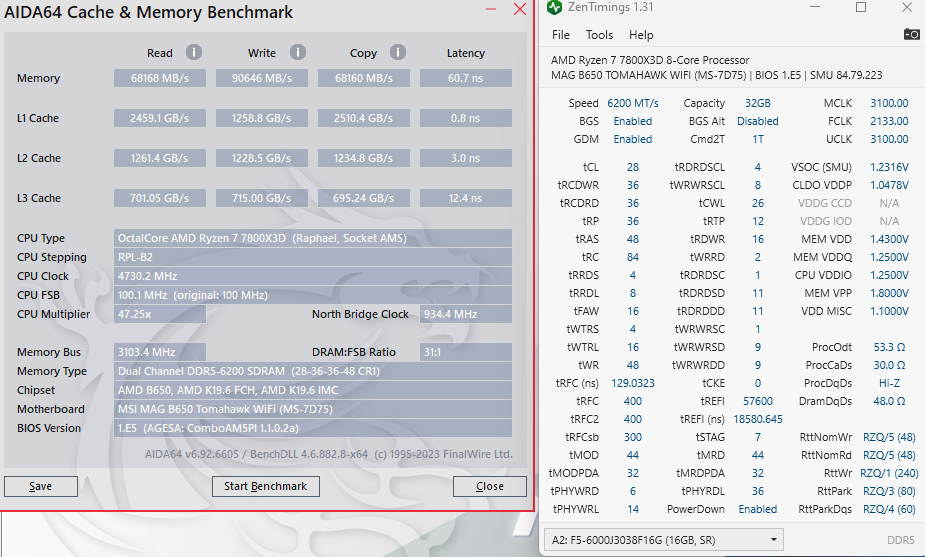
Task: Click the tREFI value 57600
Action: (x=758, y=401)
